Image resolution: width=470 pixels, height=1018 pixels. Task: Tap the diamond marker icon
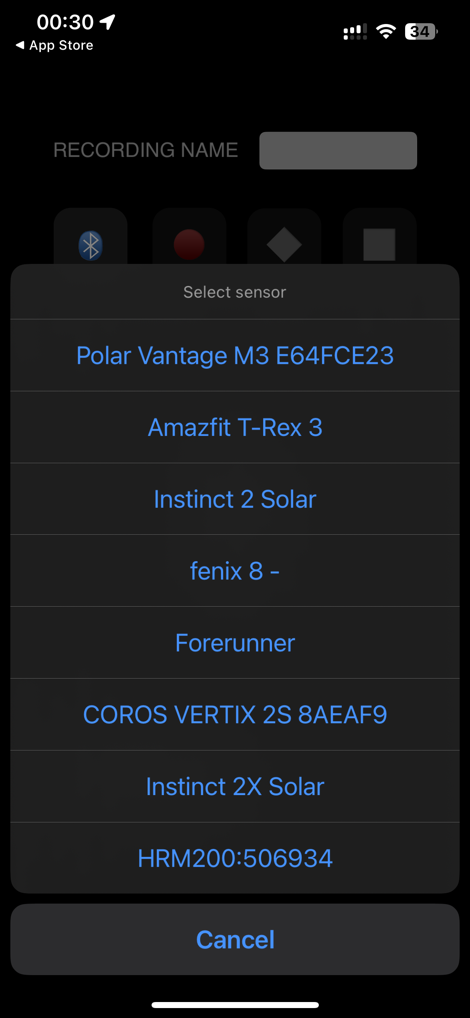coord(284,245)
